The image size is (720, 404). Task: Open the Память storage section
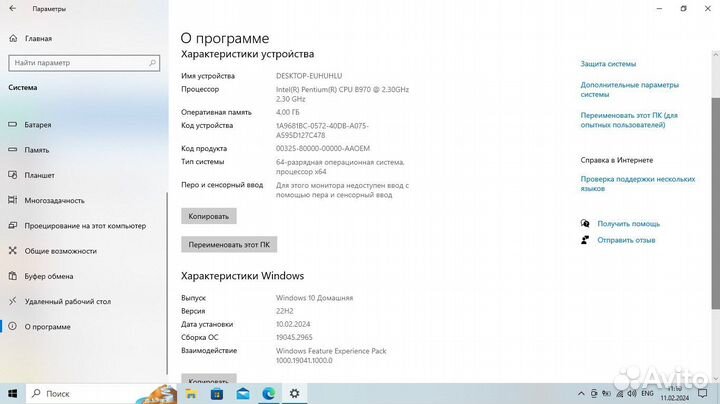[x=37, y=150]
